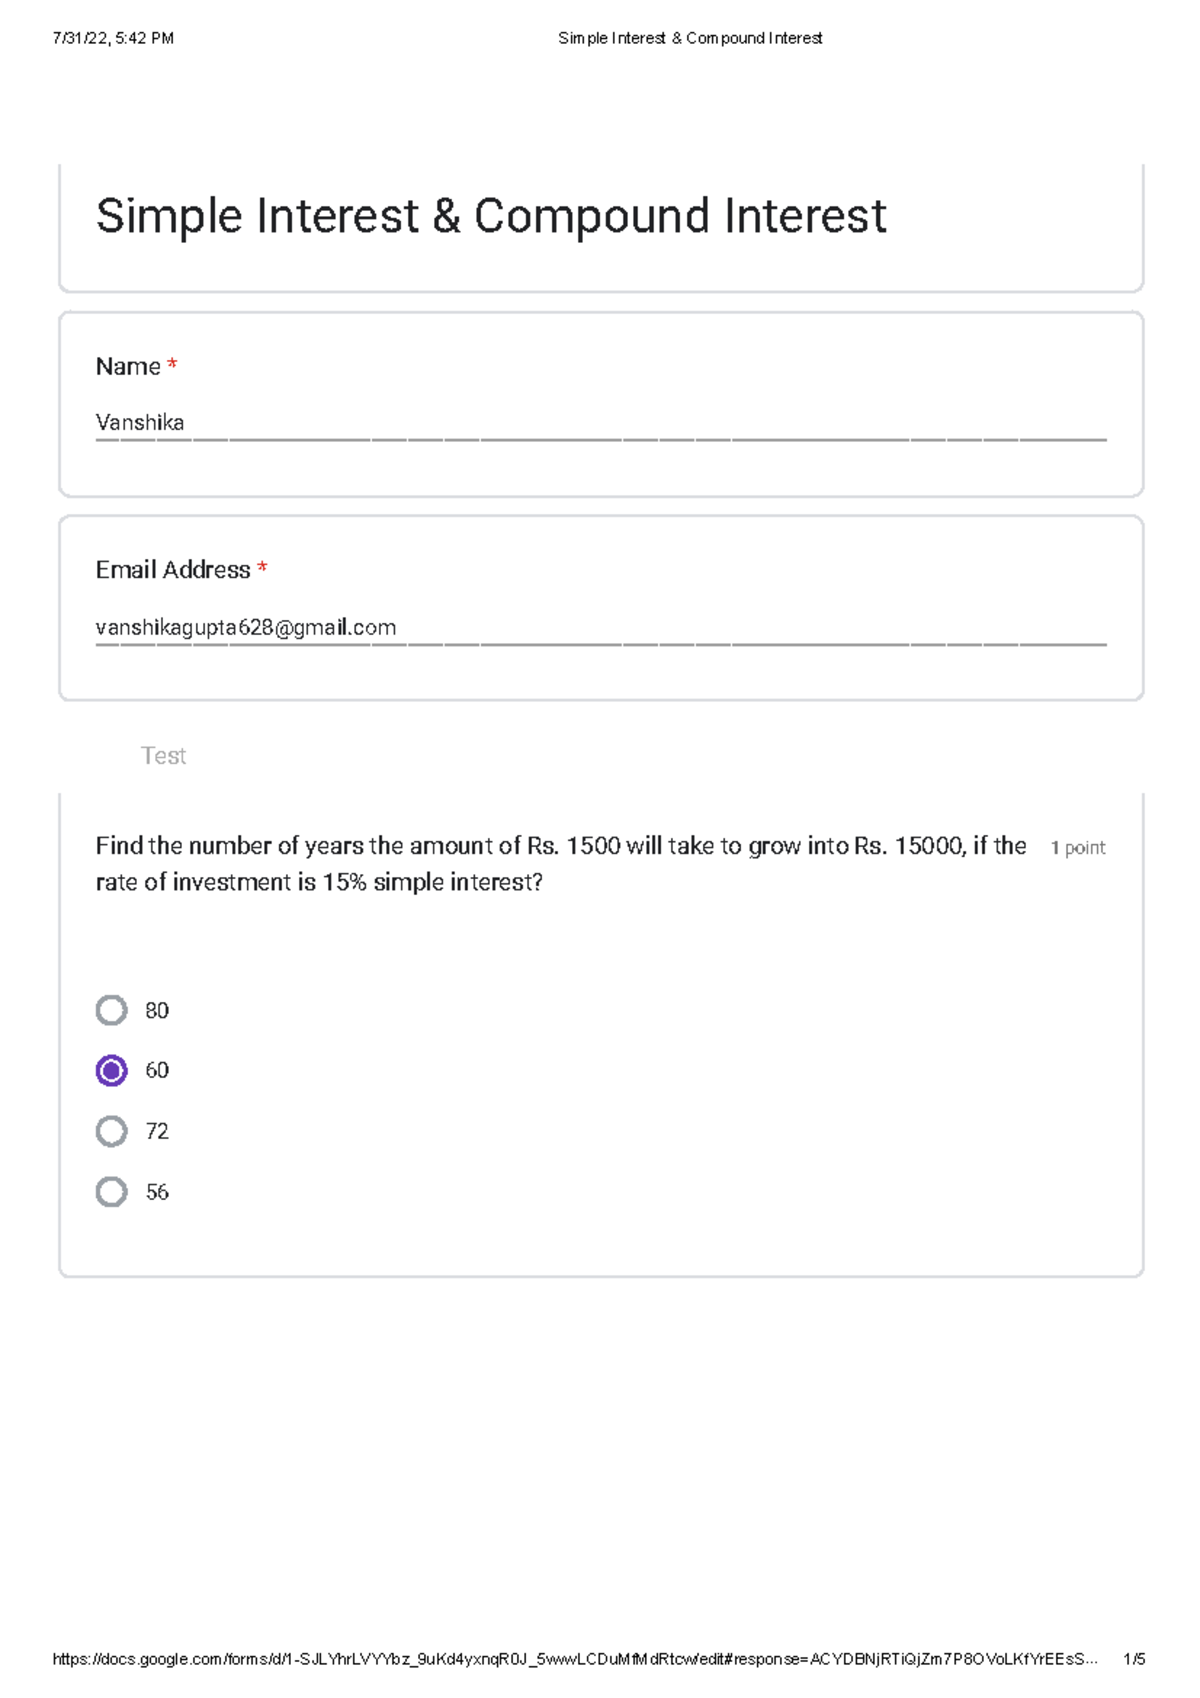Click the 1/5 page number indicator
1200x1698 pixels.
pyautogui.click(x=1134, y=1659)
